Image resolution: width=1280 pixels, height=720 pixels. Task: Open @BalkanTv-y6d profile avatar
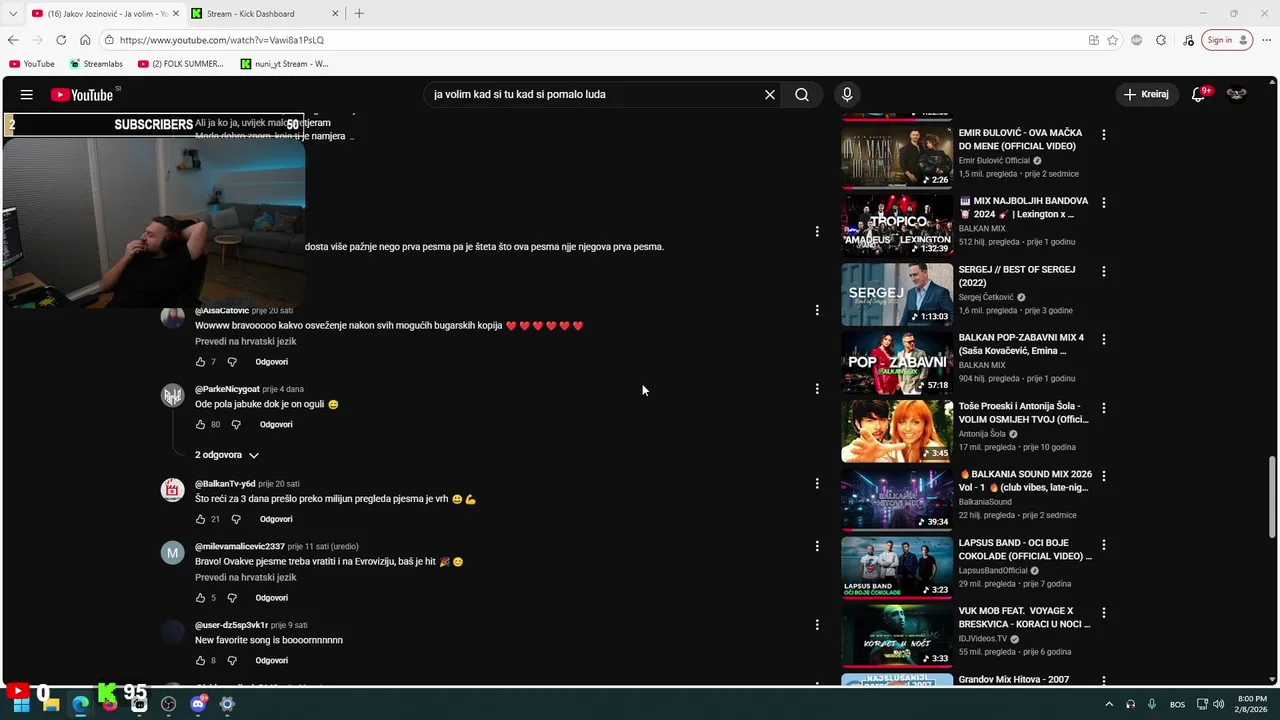[x=173, y=490]
